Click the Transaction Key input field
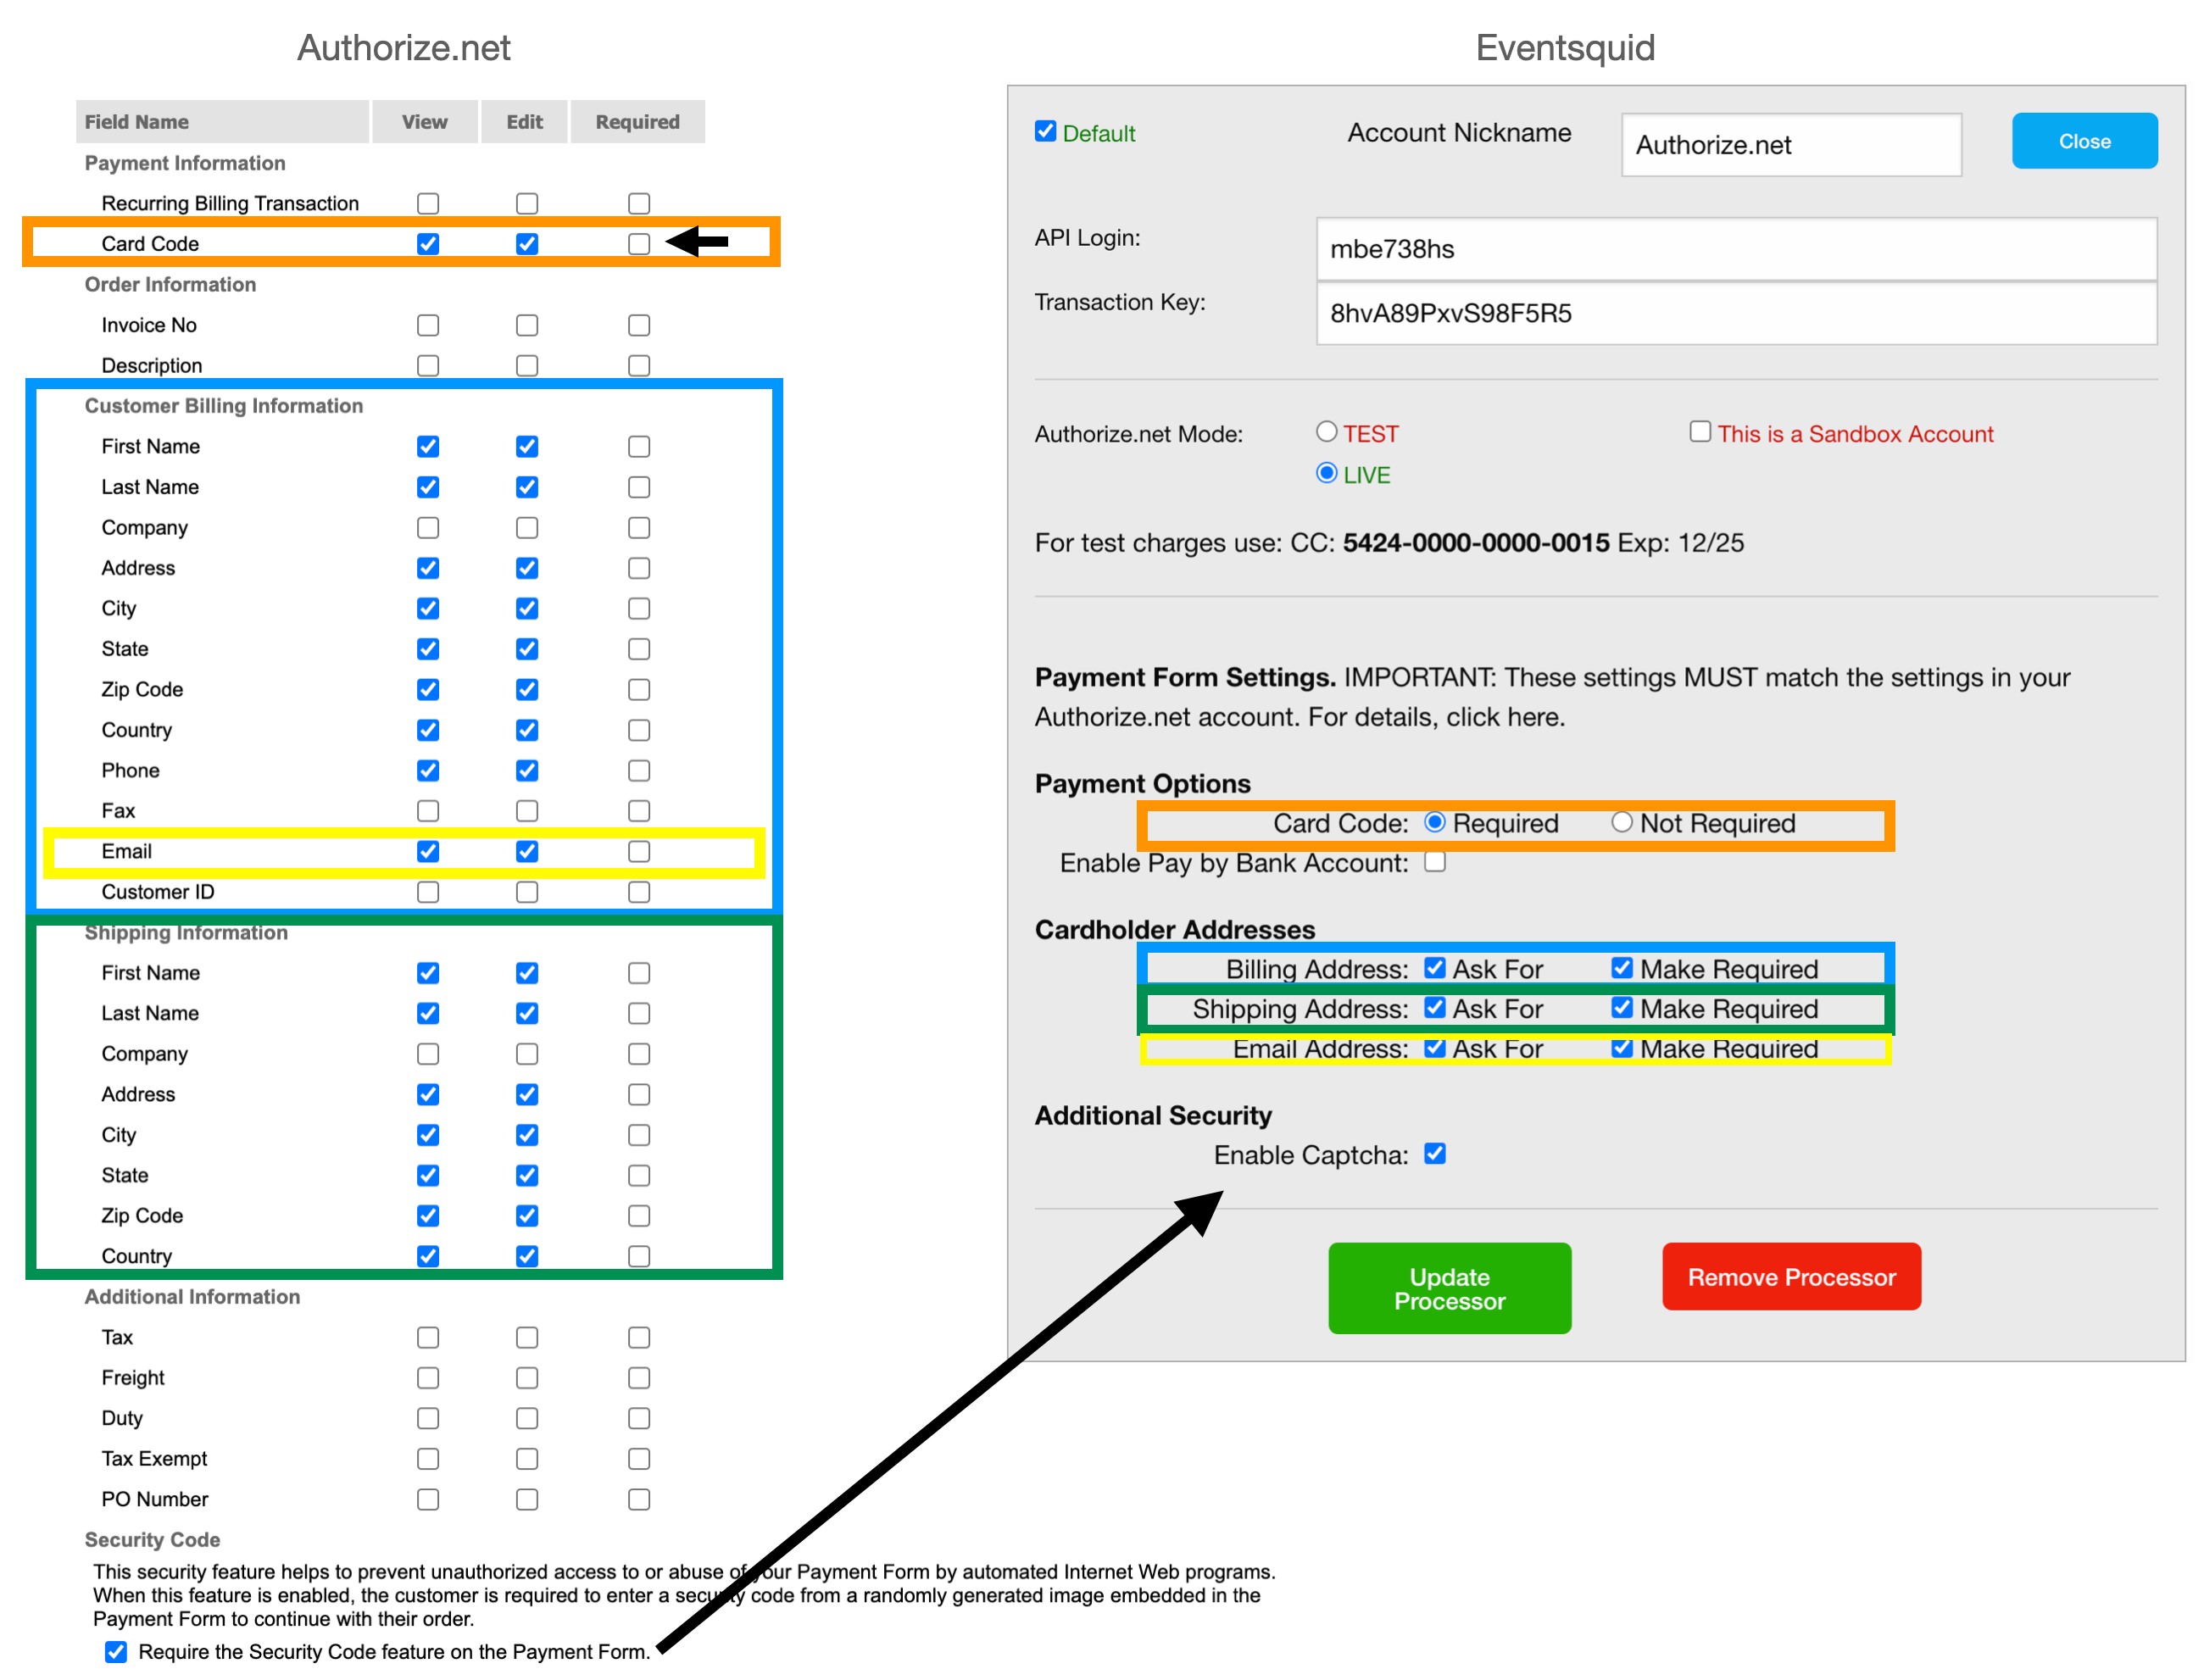Screen dimensions: 2204x1680 pyautogui.click(x=1735, y=313)
